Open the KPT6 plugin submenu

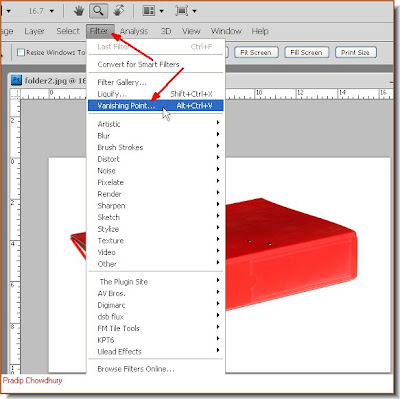click(155, 340)
